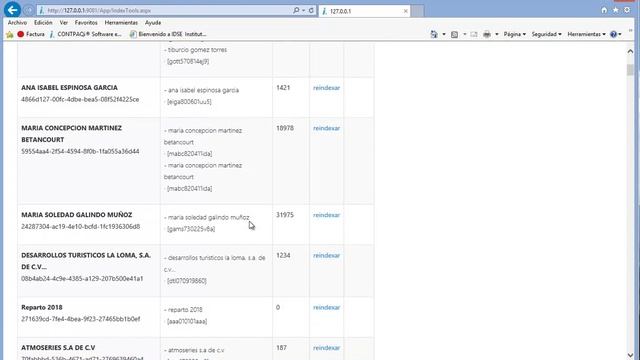Open the Bienvenido a IDSE favorite link

(x=168, y=34)
